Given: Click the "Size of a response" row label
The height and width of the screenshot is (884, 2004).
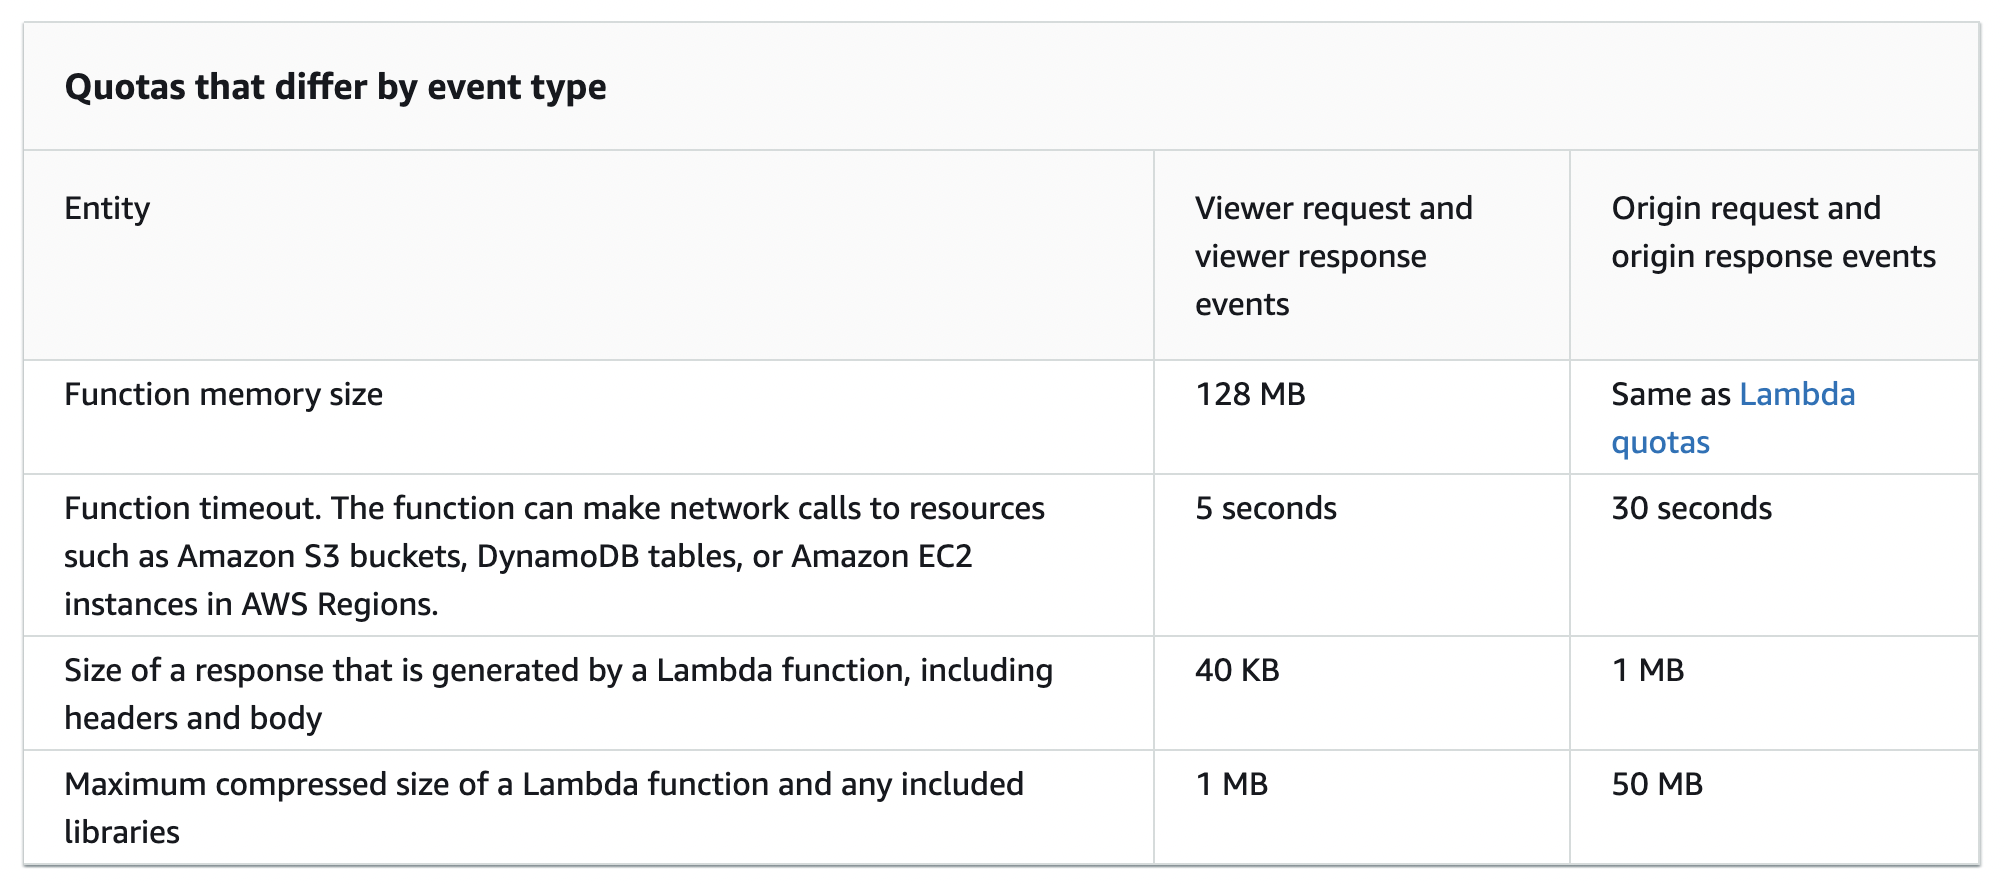Looking at the screenshot, I should (x=558, y=671).
